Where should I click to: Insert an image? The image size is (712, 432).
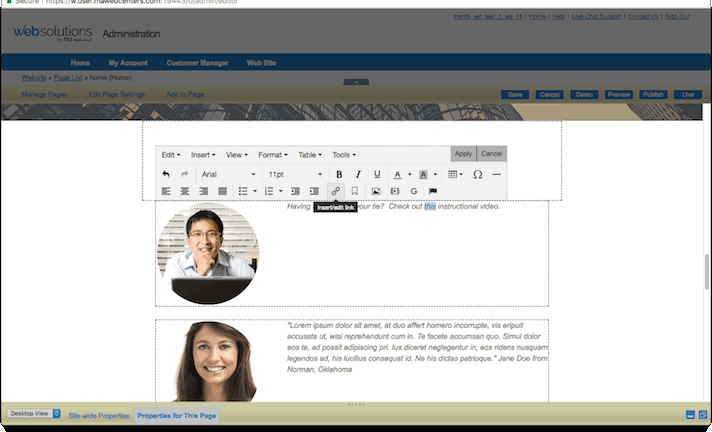point(376,191)
